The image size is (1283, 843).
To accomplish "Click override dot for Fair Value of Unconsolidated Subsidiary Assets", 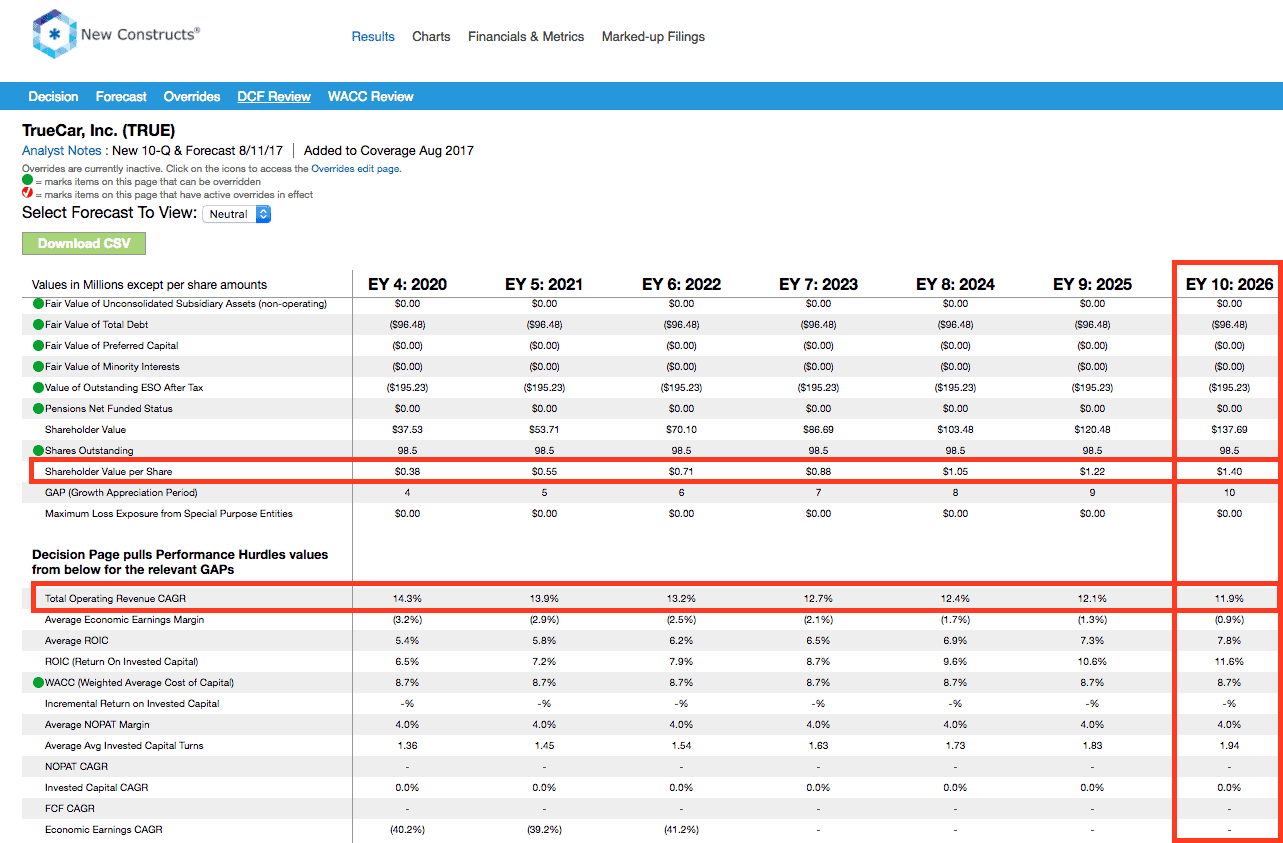I will (x=38, y=303).
